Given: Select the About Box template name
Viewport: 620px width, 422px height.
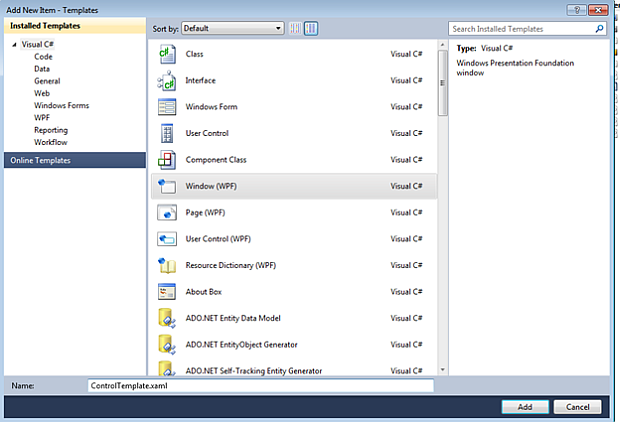Looking at the screenshot, I should [204, 292].
